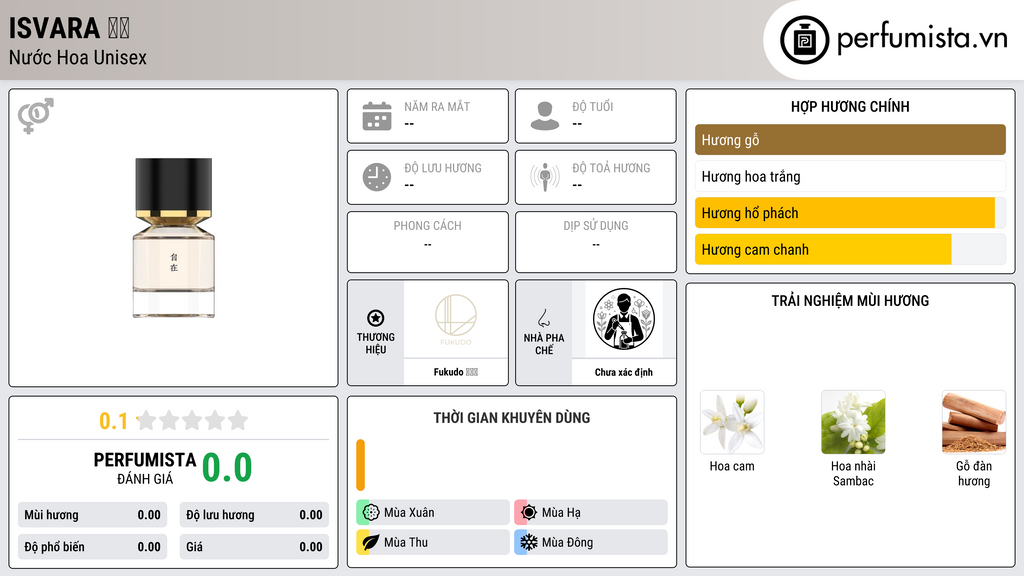
Task: Click the Phong cách card
Action: (428, 242)
